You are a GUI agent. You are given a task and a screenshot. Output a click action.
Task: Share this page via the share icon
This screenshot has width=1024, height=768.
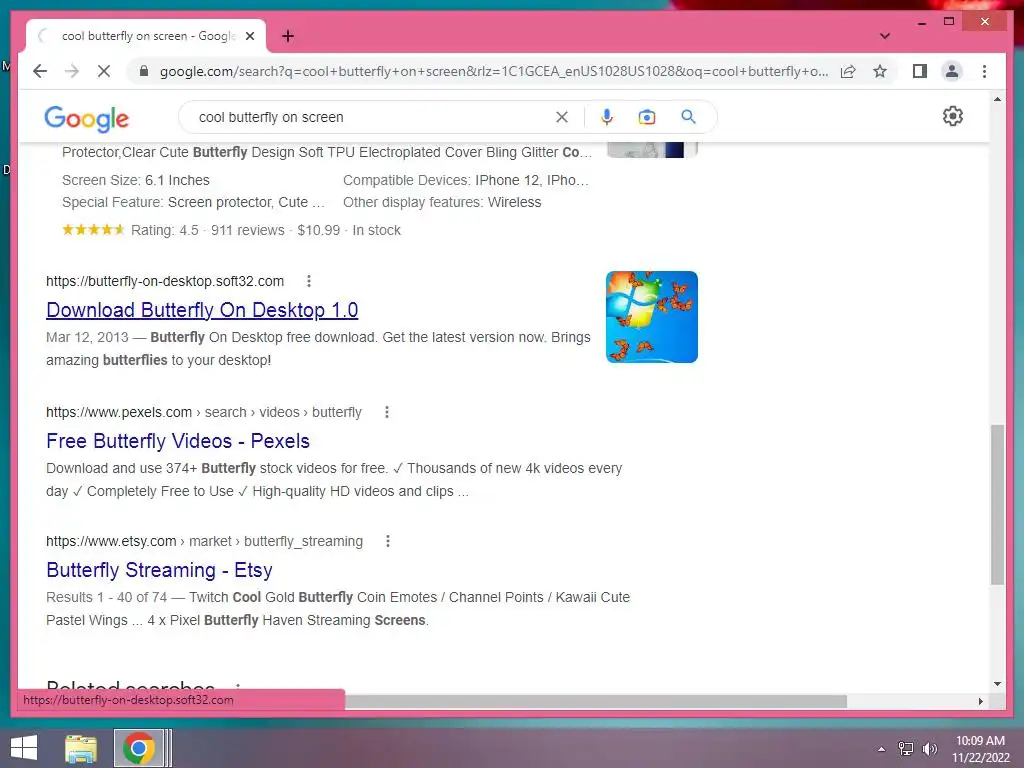point(848,71)
